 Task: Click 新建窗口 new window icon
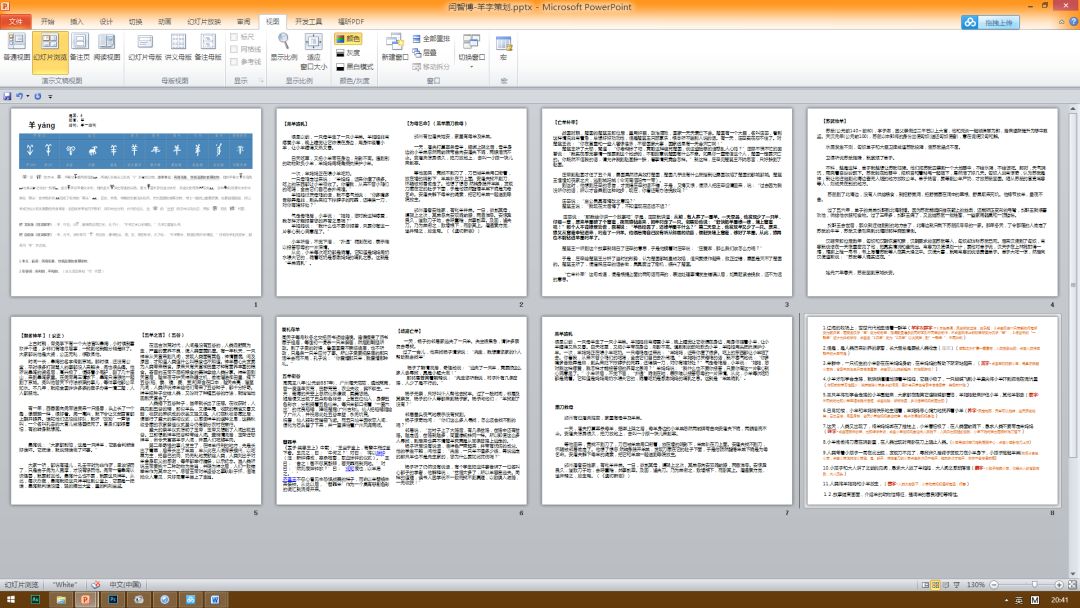(391, 47)
